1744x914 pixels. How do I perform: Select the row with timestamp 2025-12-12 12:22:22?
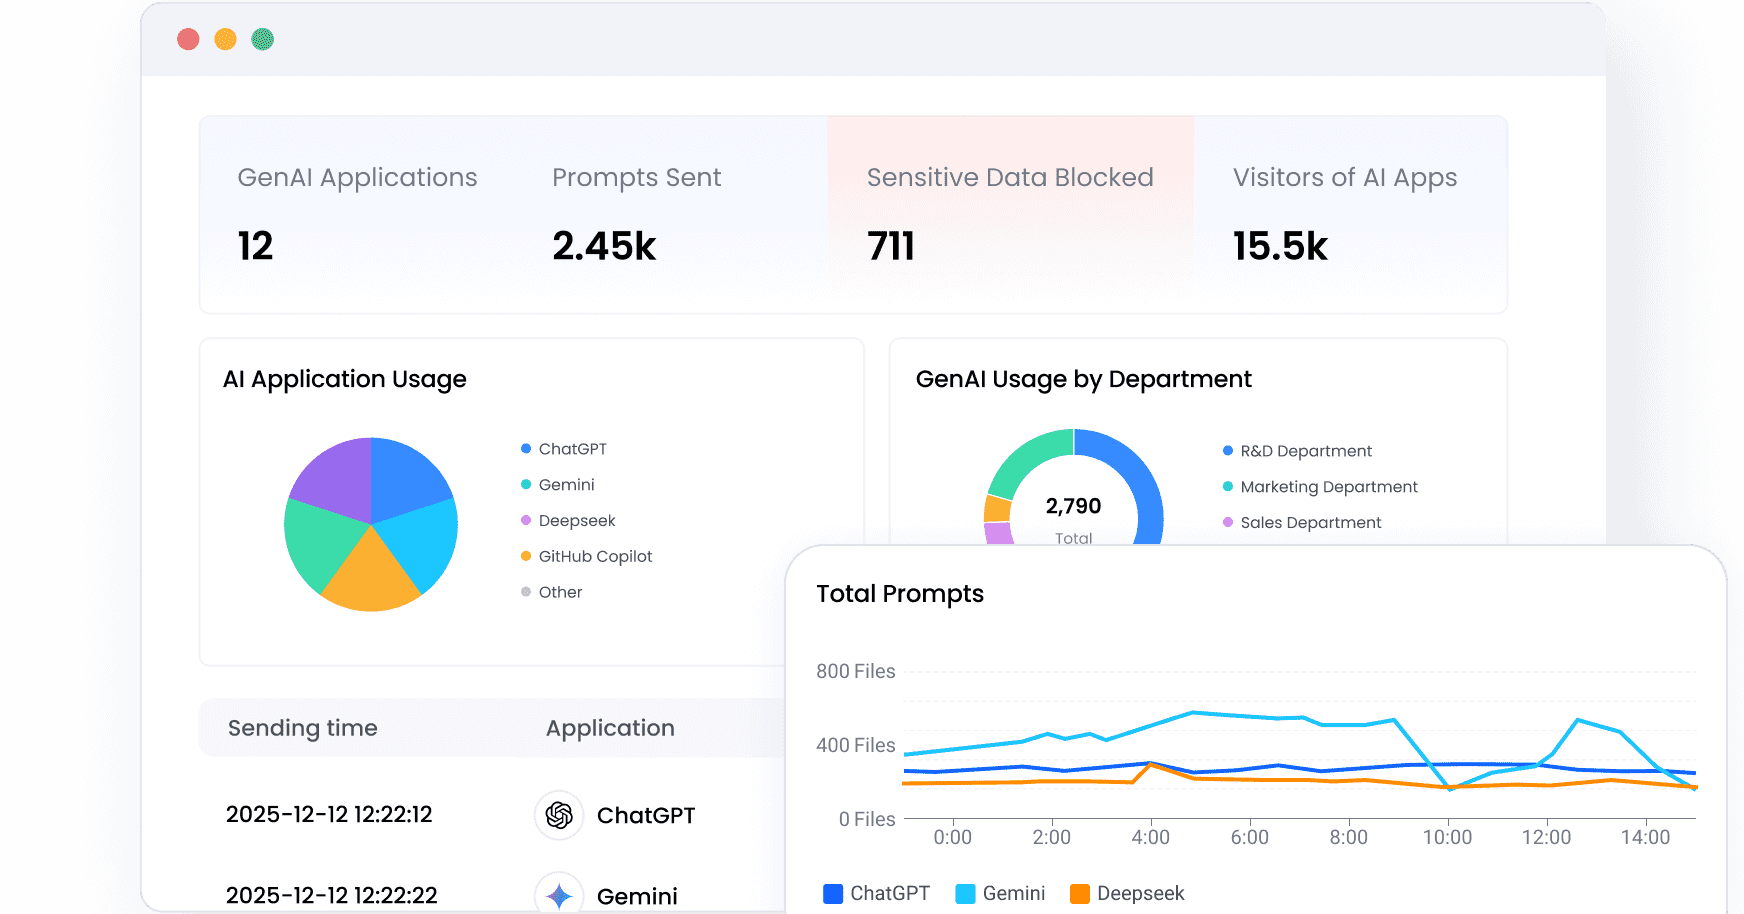[x=493, y=895]
